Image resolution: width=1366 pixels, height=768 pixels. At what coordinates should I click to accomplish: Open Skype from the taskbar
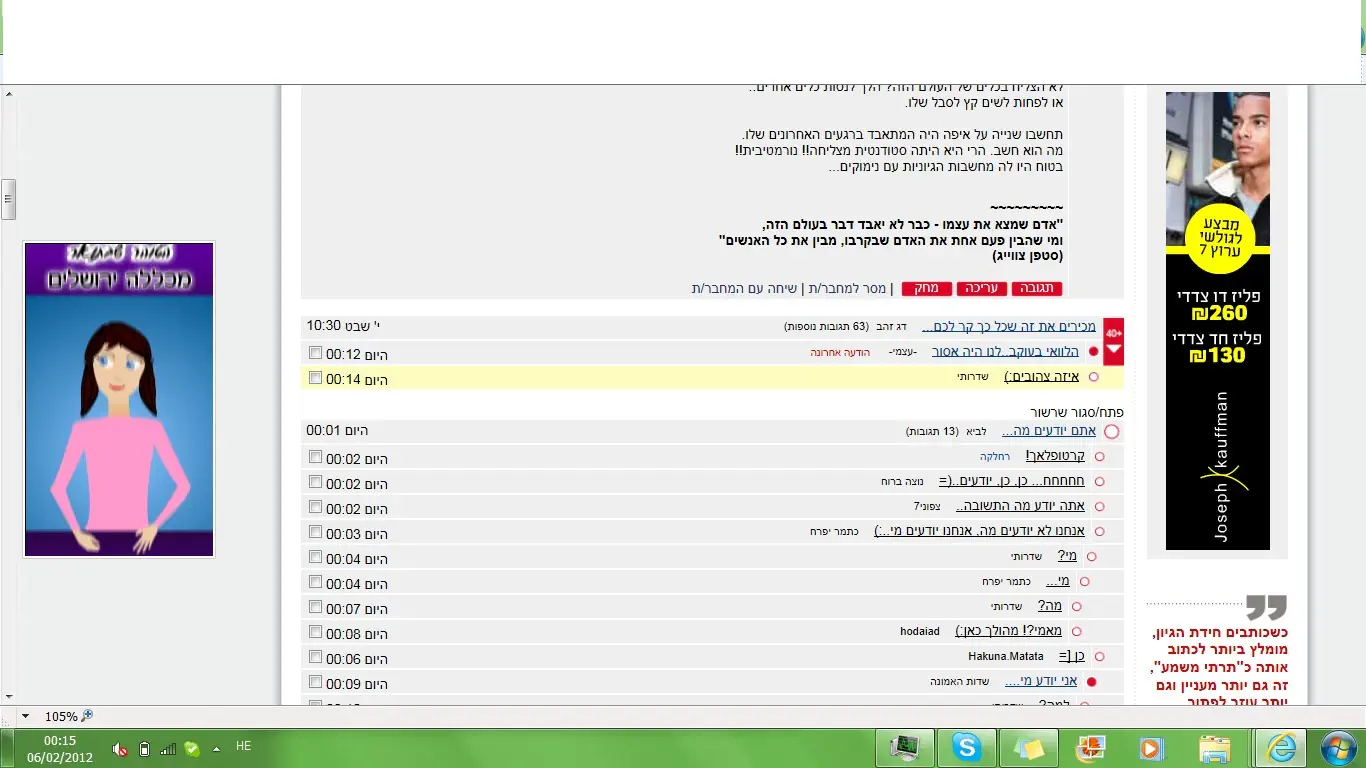(x=966, y=748)
